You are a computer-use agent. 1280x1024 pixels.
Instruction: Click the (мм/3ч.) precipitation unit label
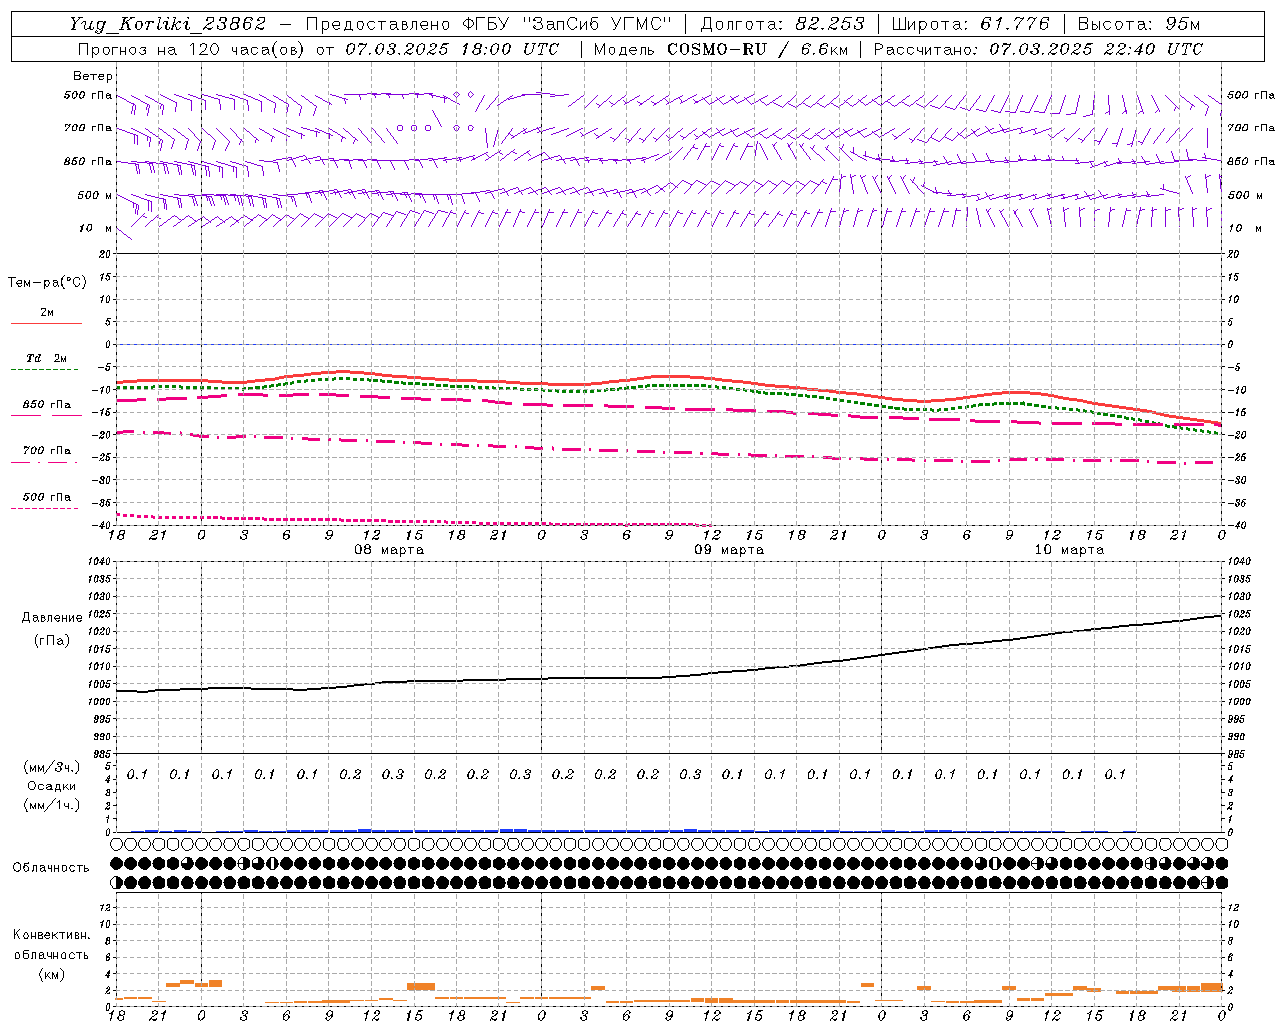(x=52, y=767)
